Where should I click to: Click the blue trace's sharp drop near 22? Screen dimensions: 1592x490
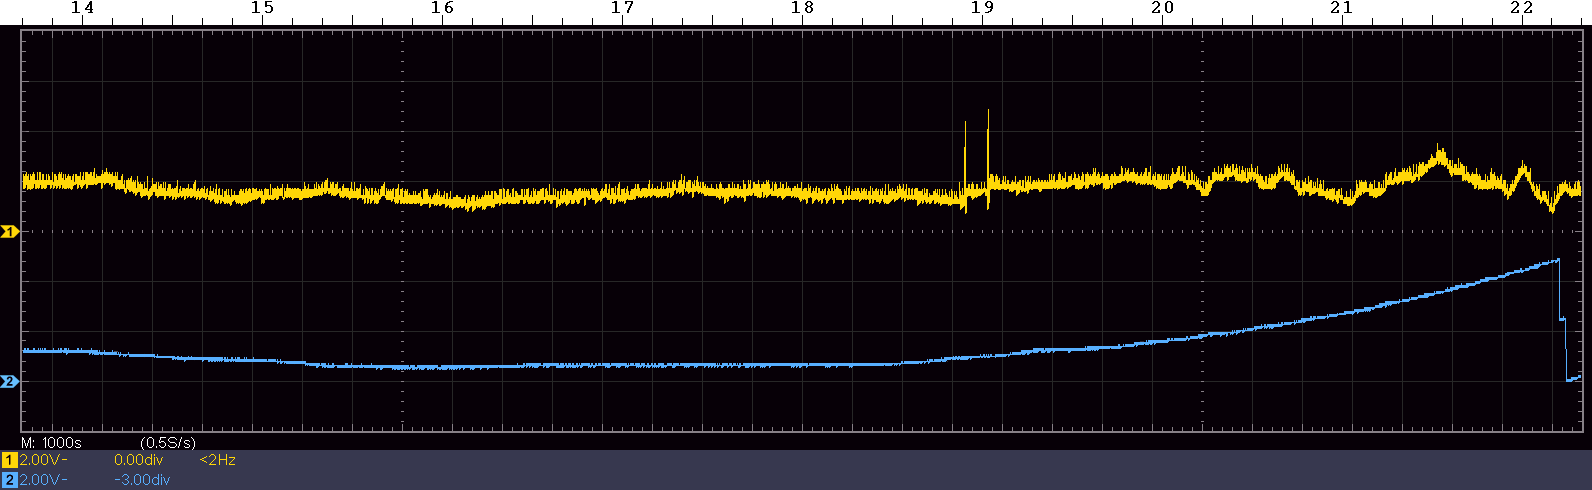tap(1561, 318)
